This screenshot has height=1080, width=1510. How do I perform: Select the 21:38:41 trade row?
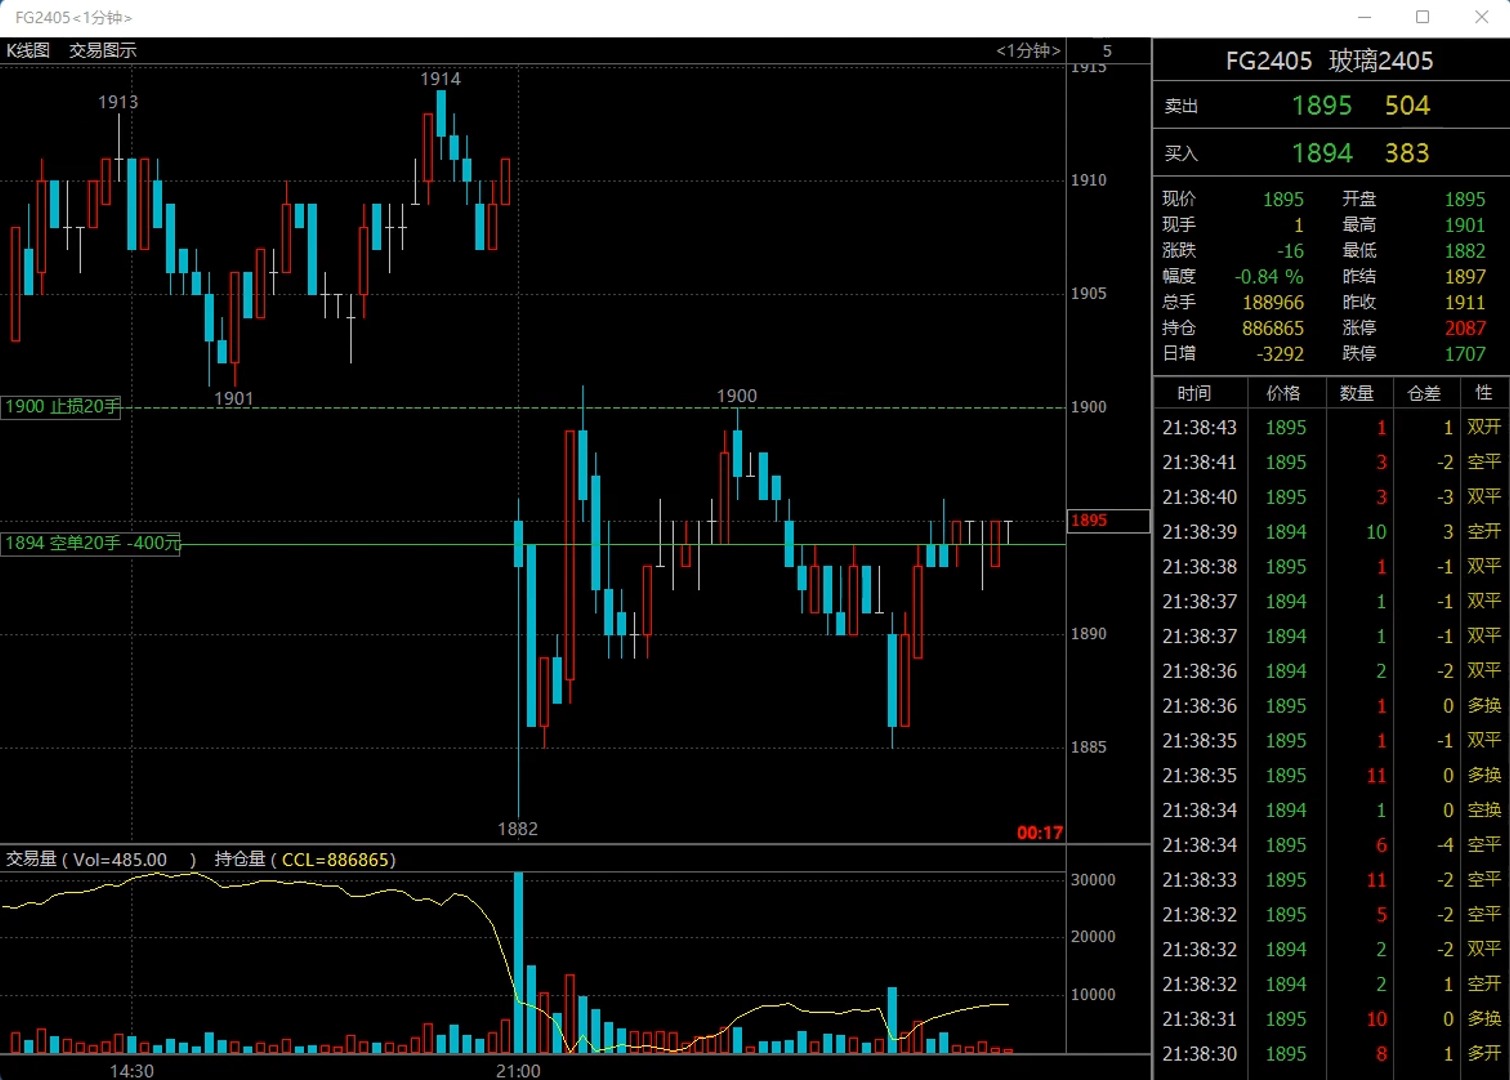[1331, 463]
